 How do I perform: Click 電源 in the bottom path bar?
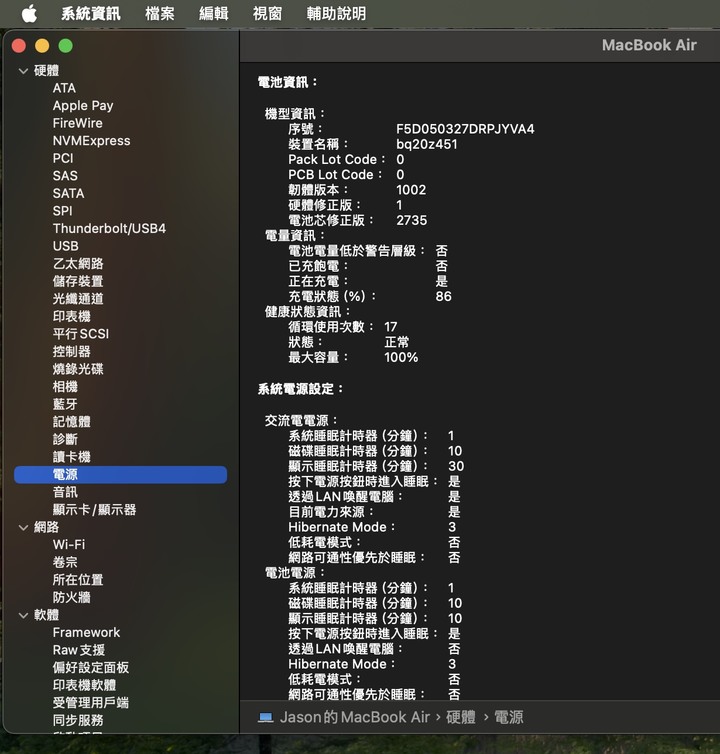(x=509, y=717)
